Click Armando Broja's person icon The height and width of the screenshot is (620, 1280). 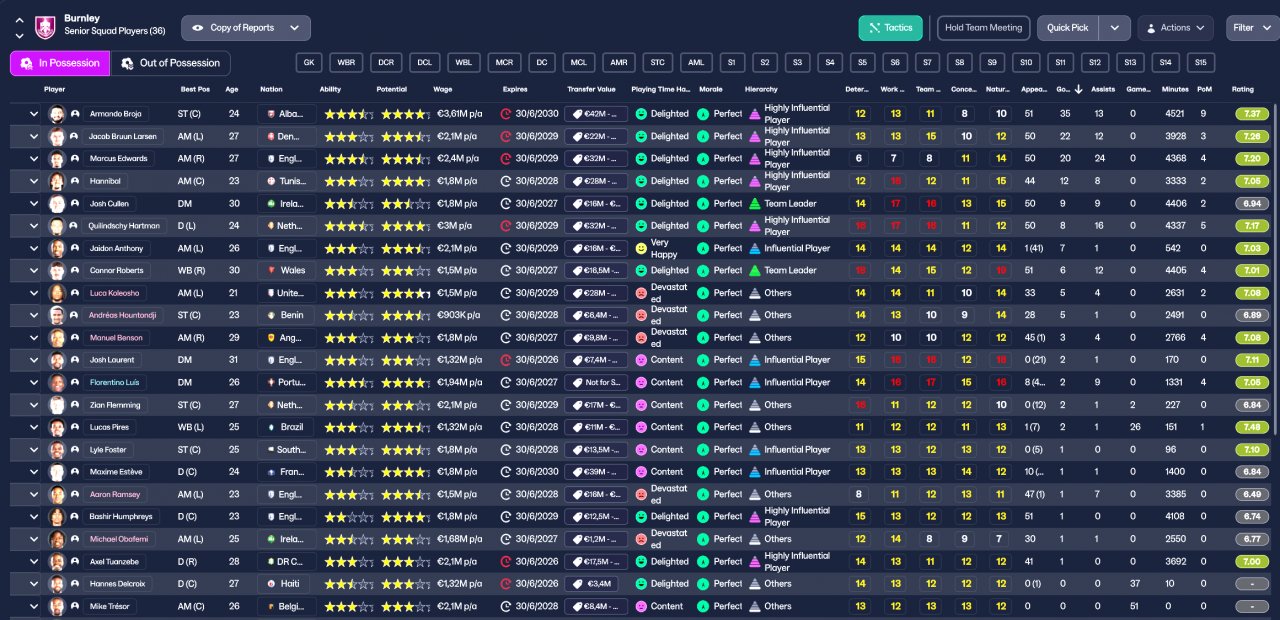pyautogui.click(x=74, y=114)
